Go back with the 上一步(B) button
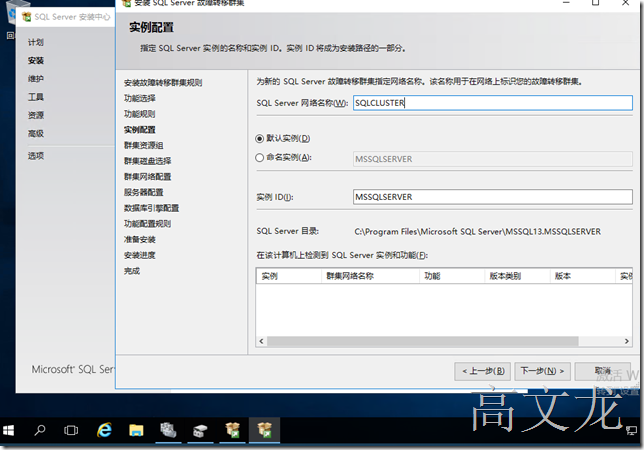The width and height of the screenshot is (644, 450). point(483,371)
